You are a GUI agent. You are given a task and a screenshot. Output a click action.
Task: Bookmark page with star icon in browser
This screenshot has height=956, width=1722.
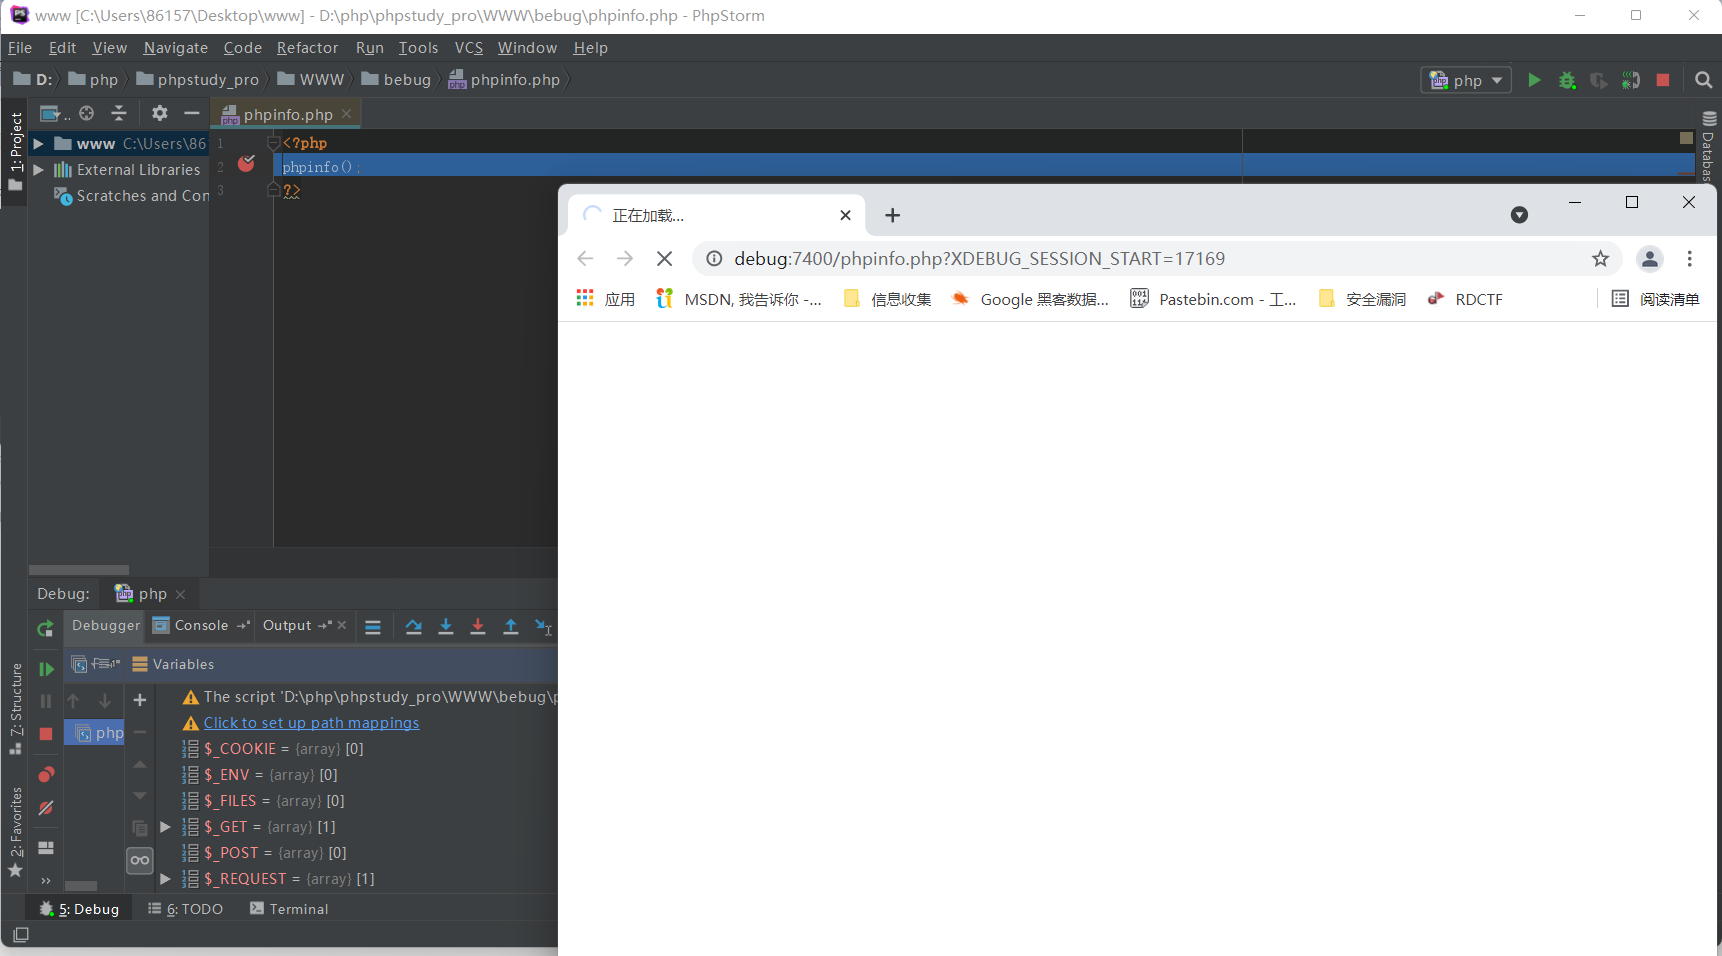pyautogui.click(x=1601, y=259)
